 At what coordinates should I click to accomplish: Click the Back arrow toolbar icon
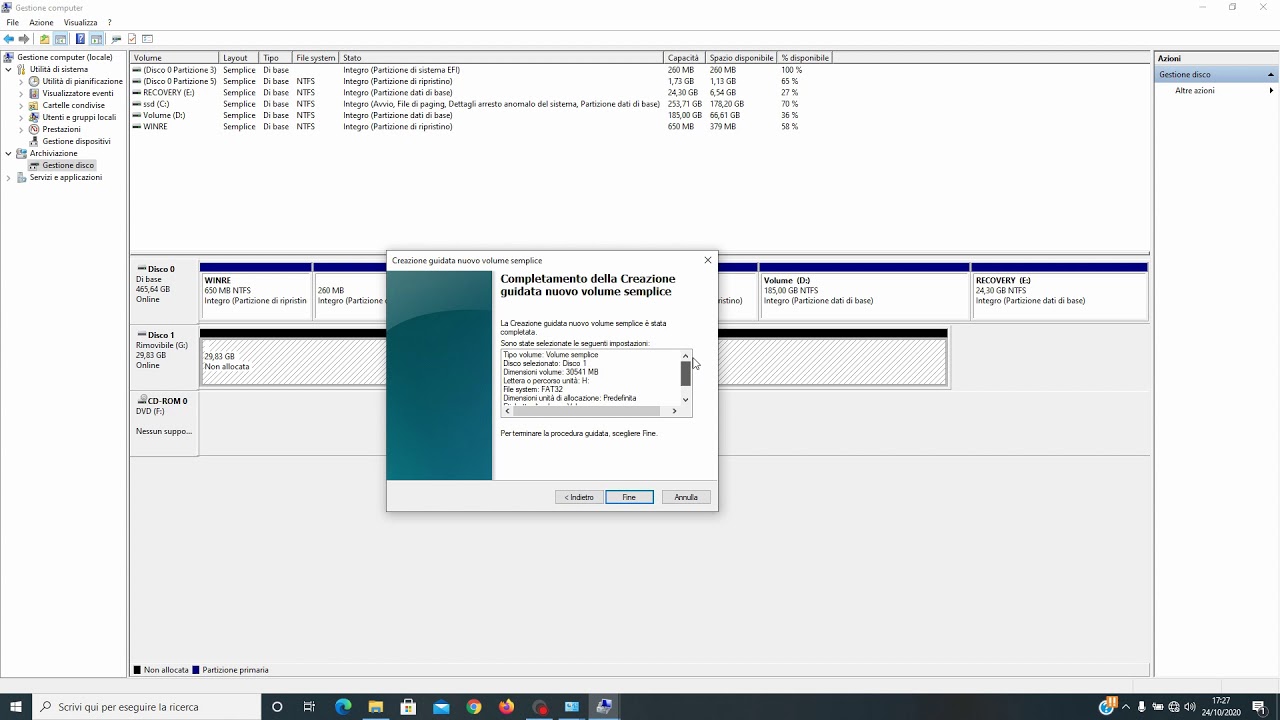click(9, 39)
